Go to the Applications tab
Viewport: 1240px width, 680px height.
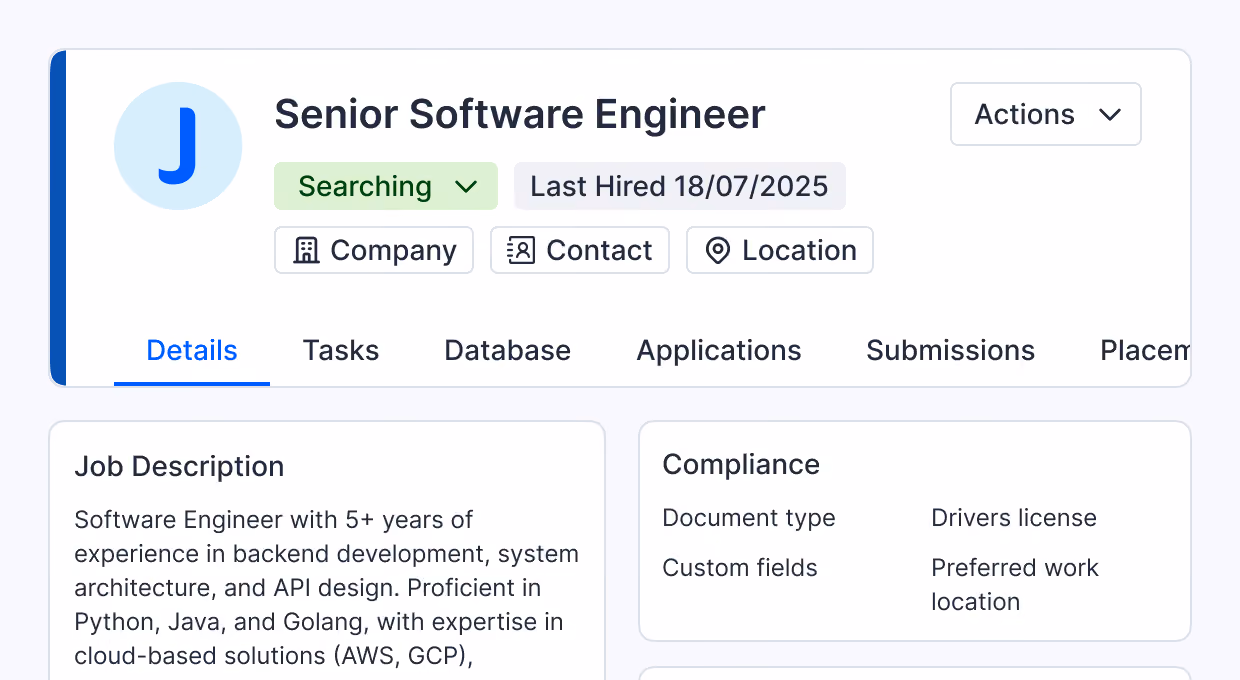point(719,350)
